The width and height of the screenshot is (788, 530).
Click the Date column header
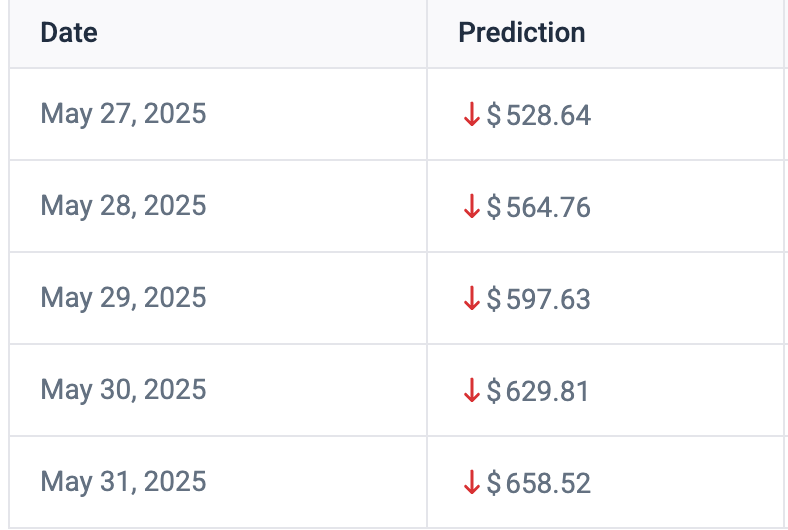pos(69,33)
